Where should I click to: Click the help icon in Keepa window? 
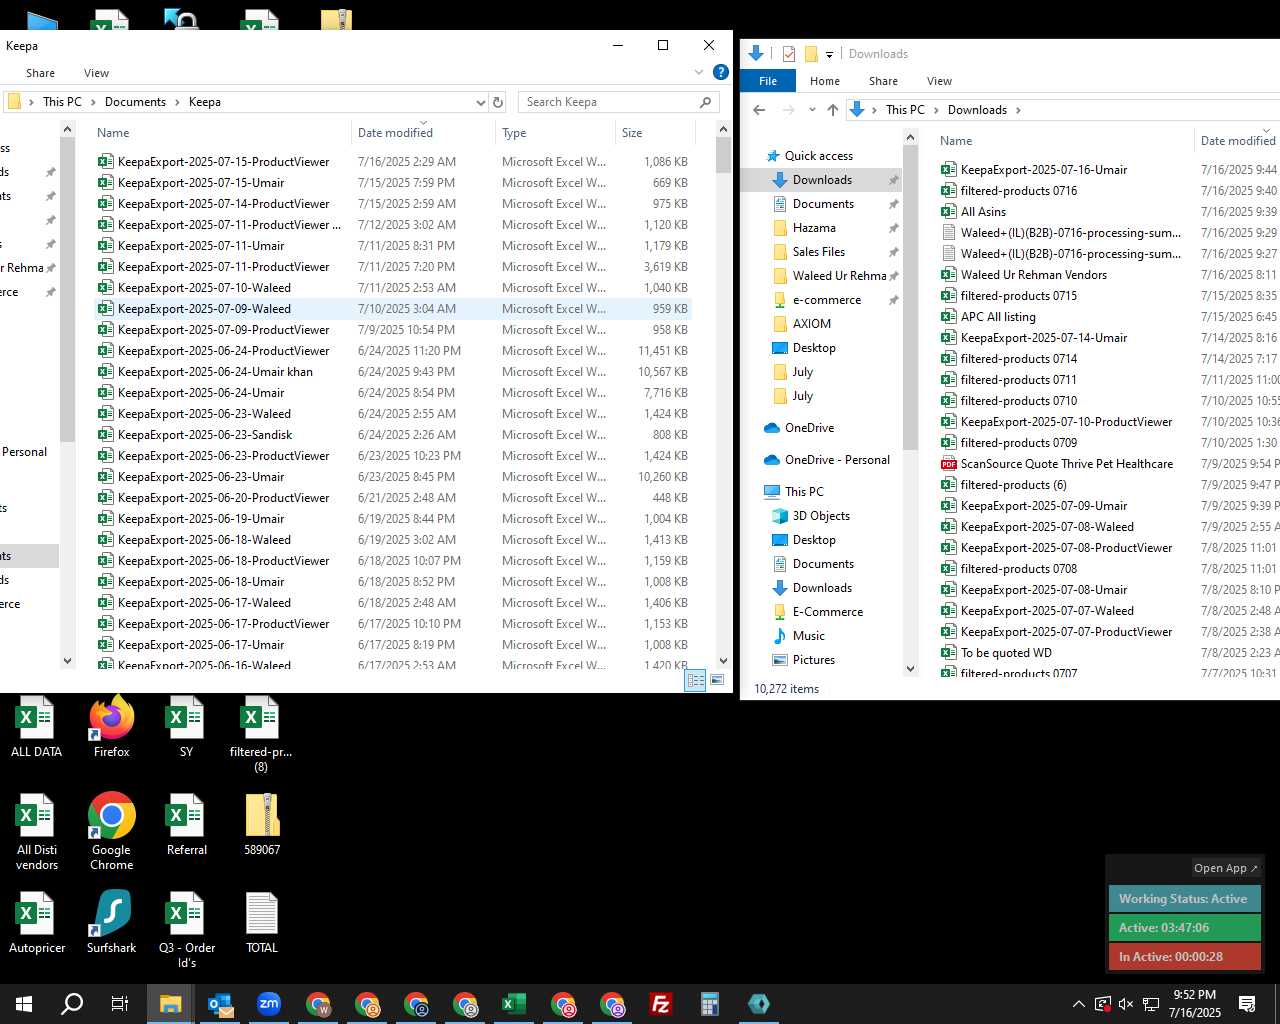[x=720, y=72]
